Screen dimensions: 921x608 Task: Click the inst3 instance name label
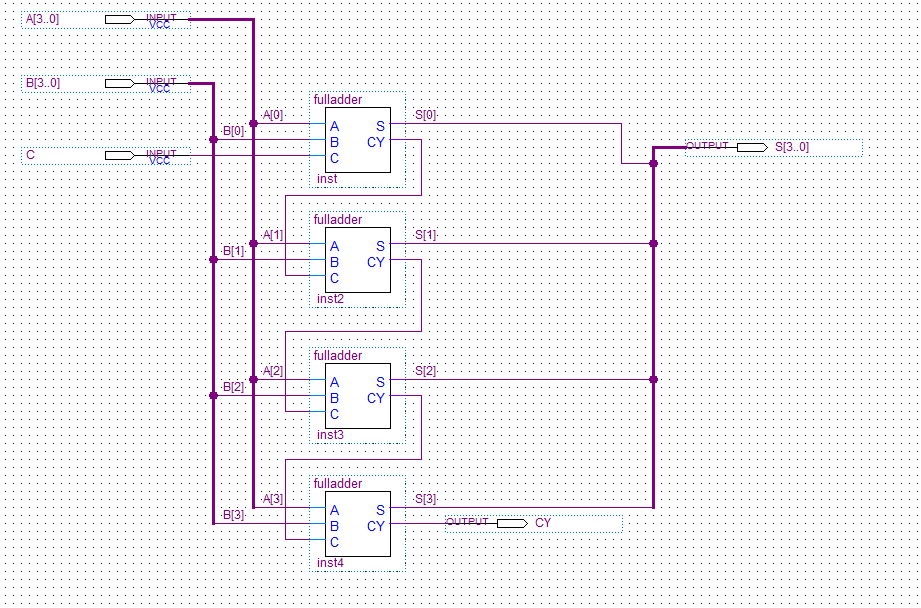pyautogui.click(x=330, y=435)
